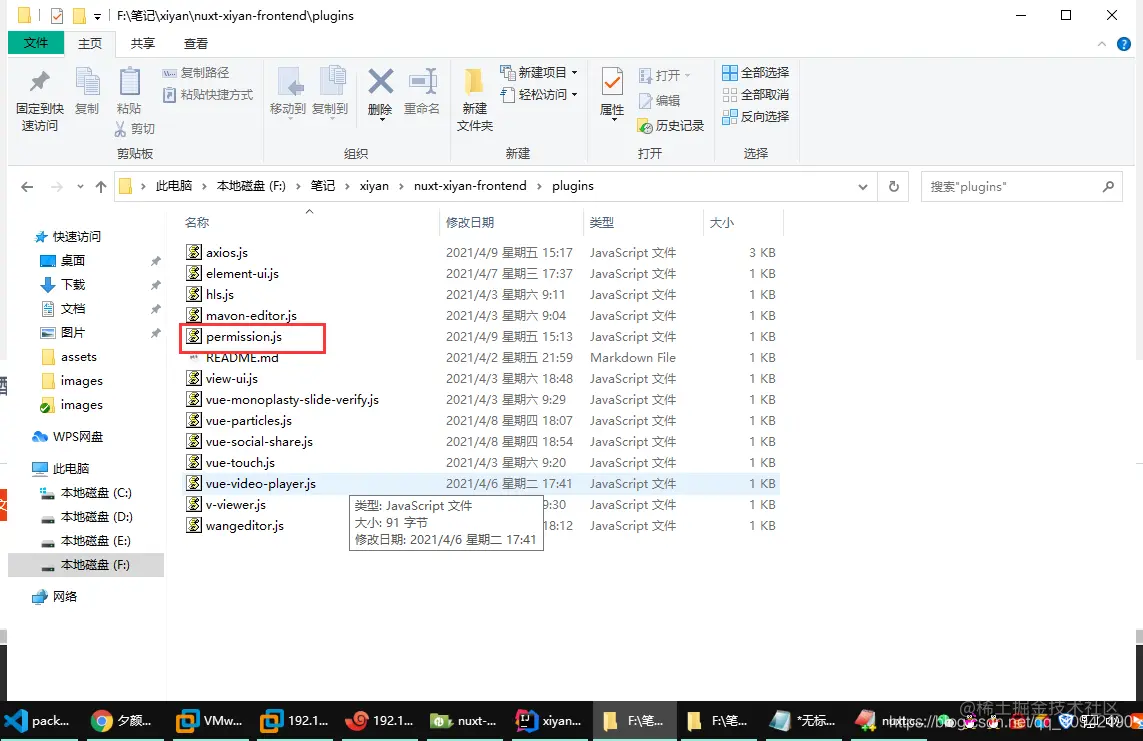
Task: Select the mavon-editor.js file
Action: coord(251,315)
